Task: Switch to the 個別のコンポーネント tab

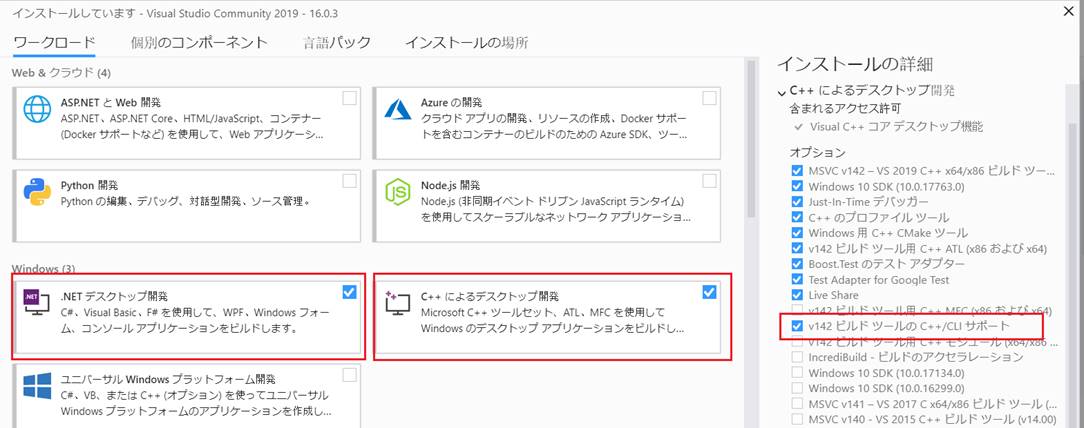Action: [x=199, y=42]
